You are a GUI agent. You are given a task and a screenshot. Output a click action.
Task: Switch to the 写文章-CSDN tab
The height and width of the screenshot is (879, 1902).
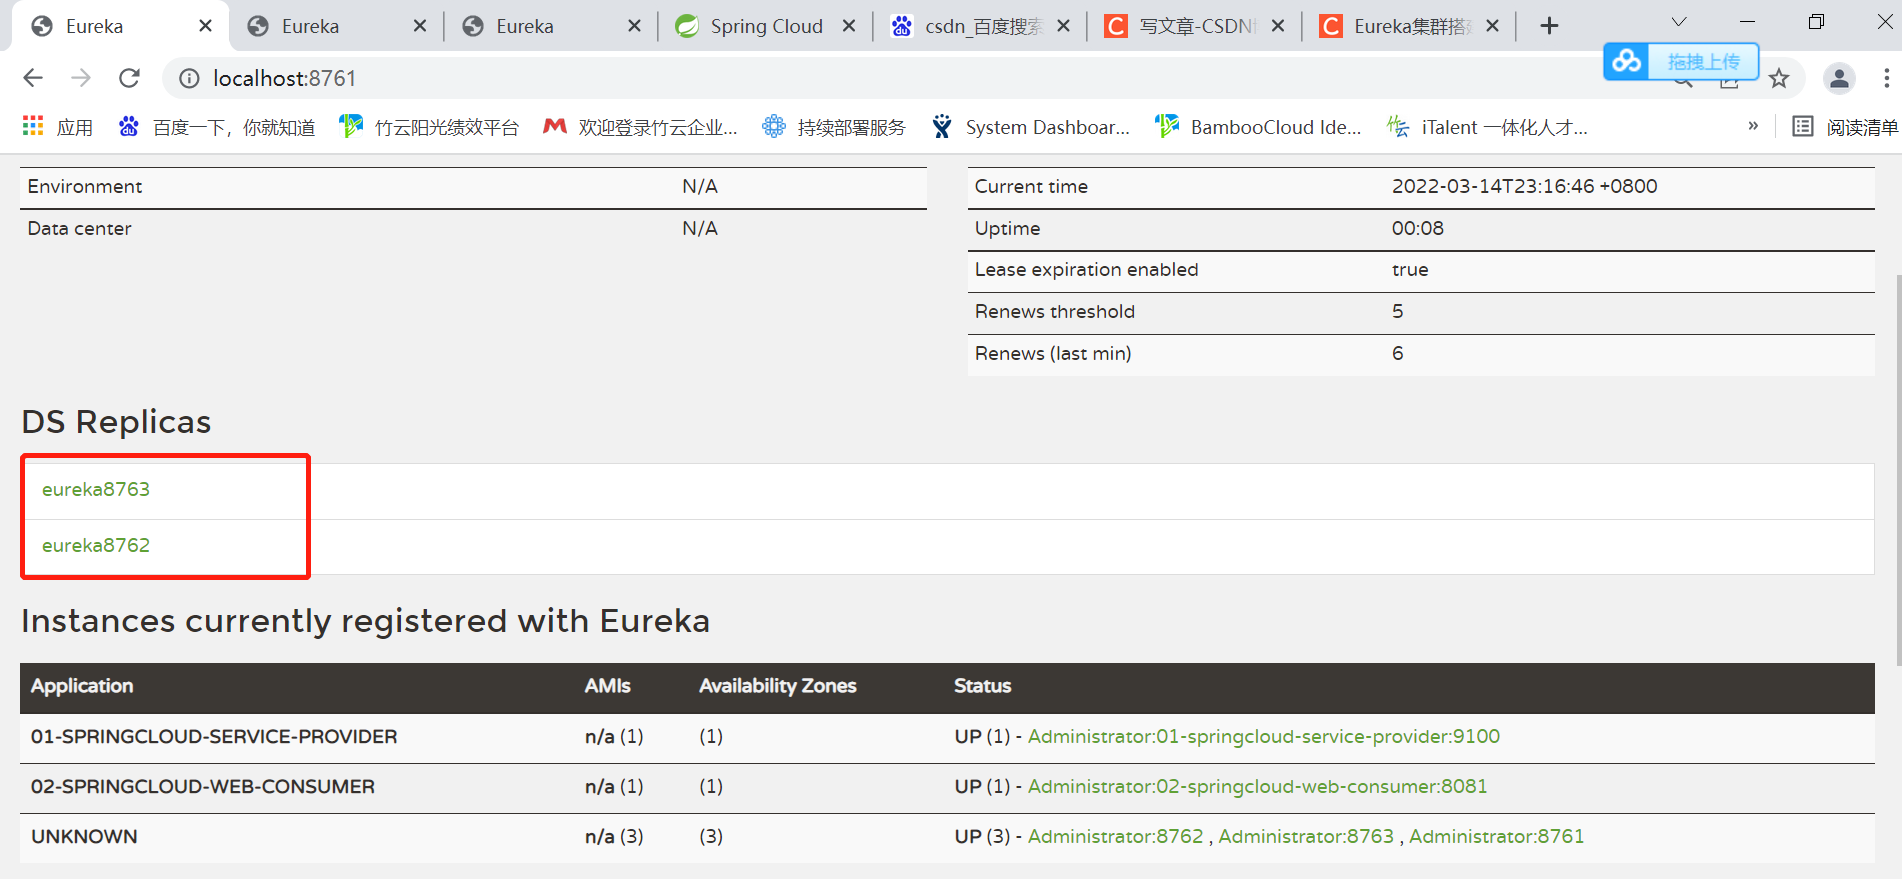[x=1195, y=26]
